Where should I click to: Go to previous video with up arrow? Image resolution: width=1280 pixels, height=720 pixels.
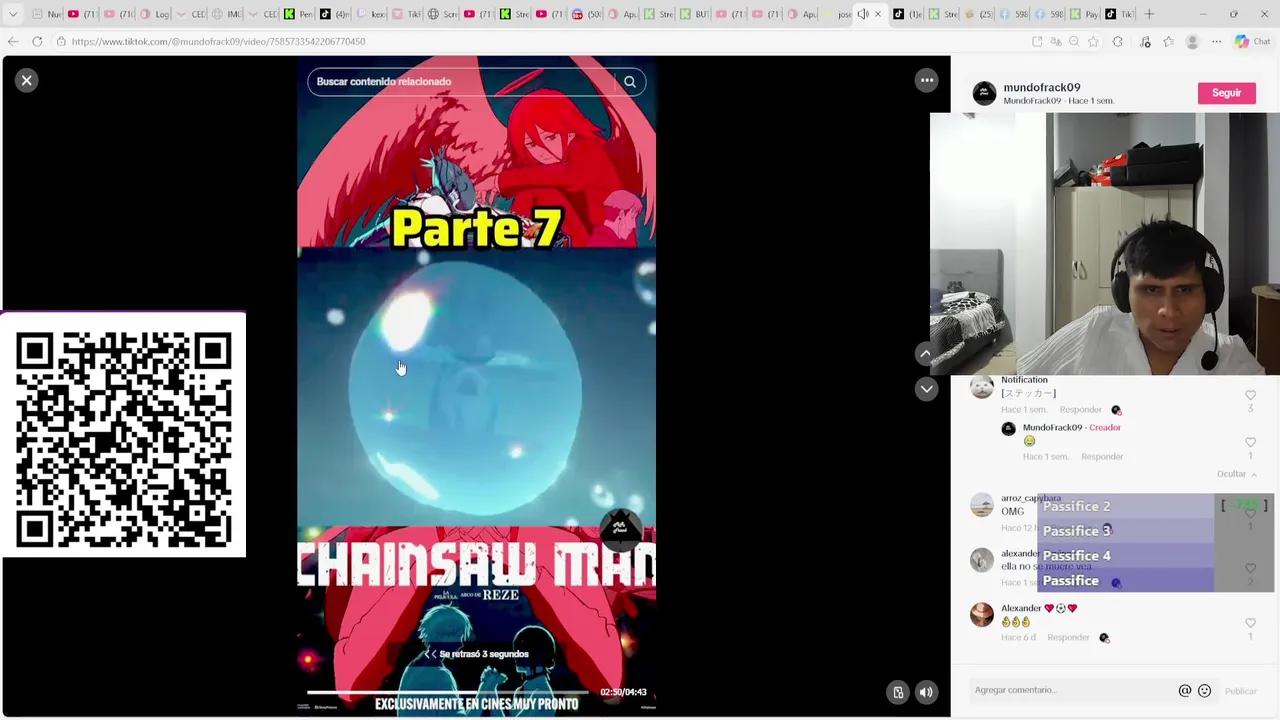pyautogui.click(x=926, y=353)
